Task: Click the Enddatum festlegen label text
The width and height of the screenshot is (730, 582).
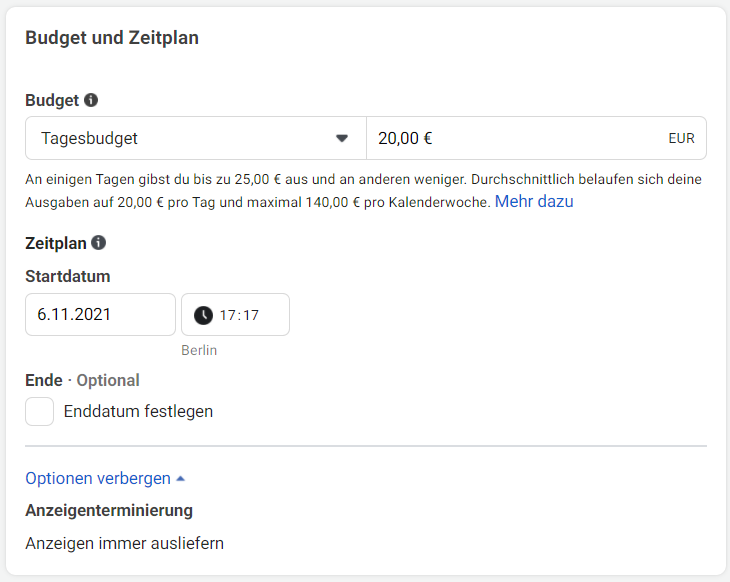Action: [x=138, y=411]
